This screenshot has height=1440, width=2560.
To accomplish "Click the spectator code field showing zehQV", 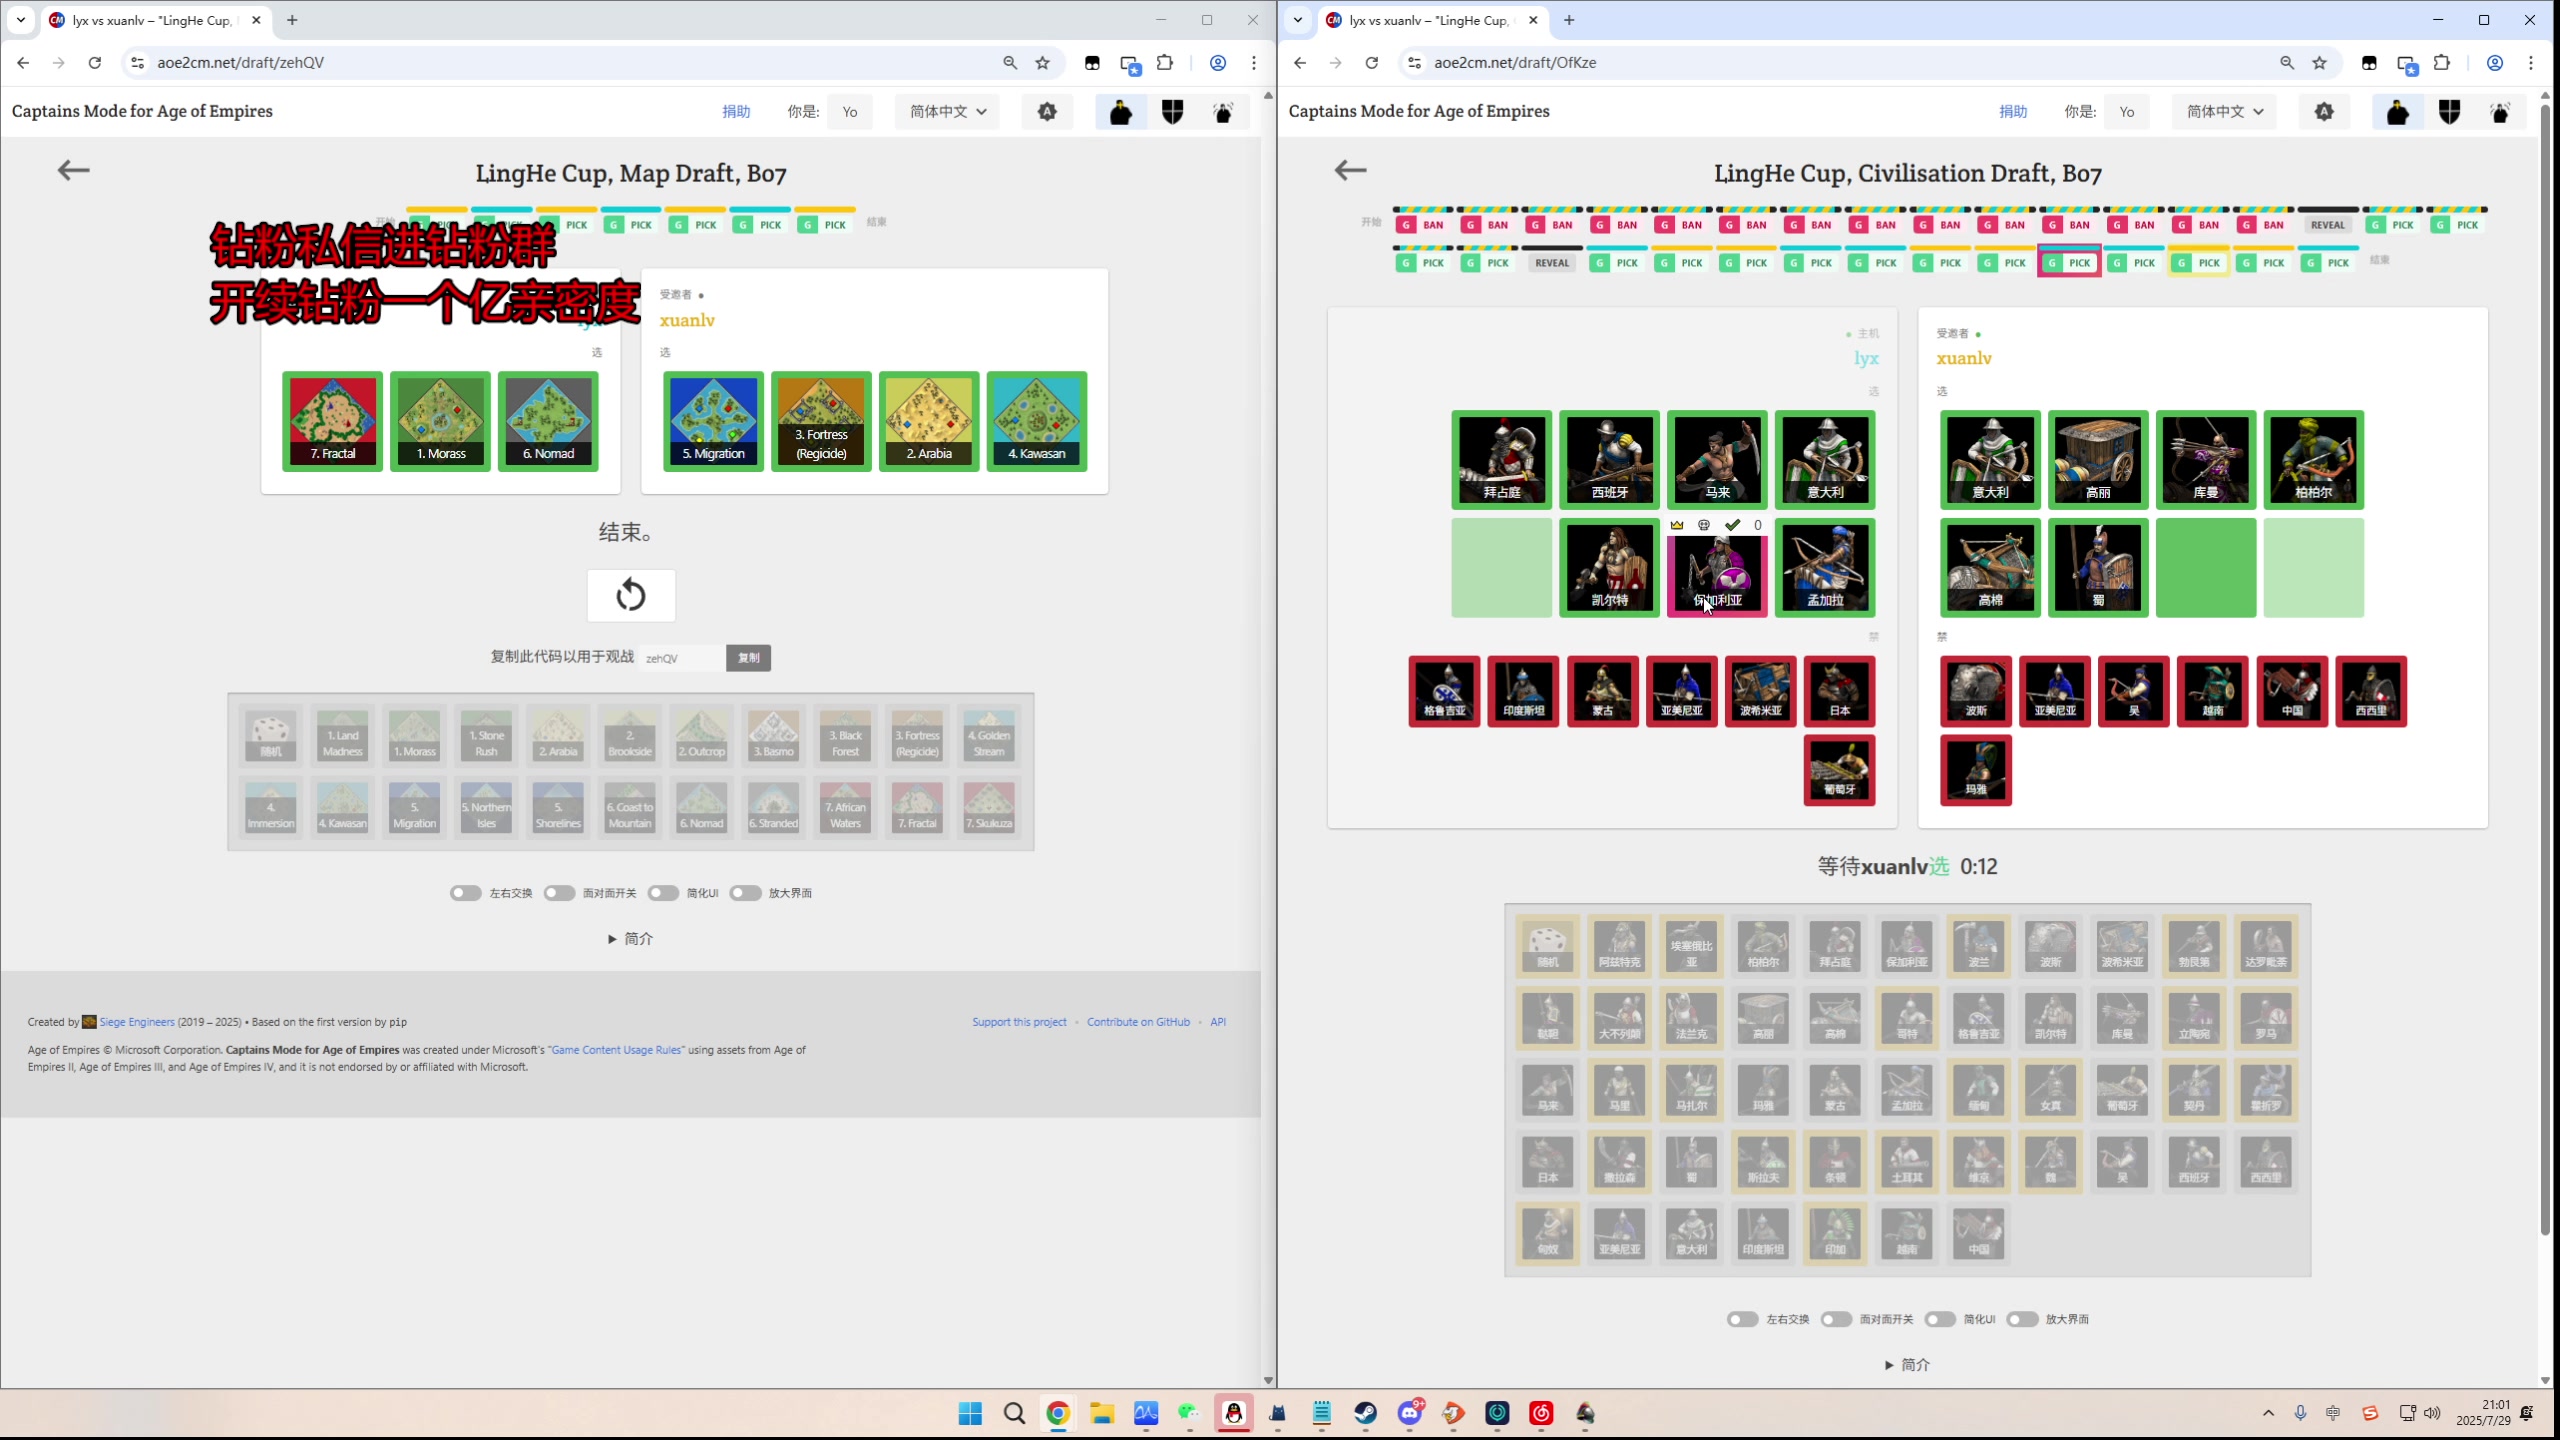I will click(x=682, y=658).
